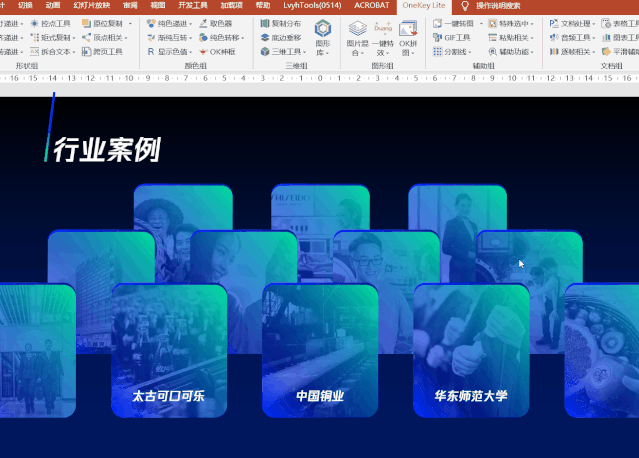Click the 特殊选中 special select icon

click(492, 24)
